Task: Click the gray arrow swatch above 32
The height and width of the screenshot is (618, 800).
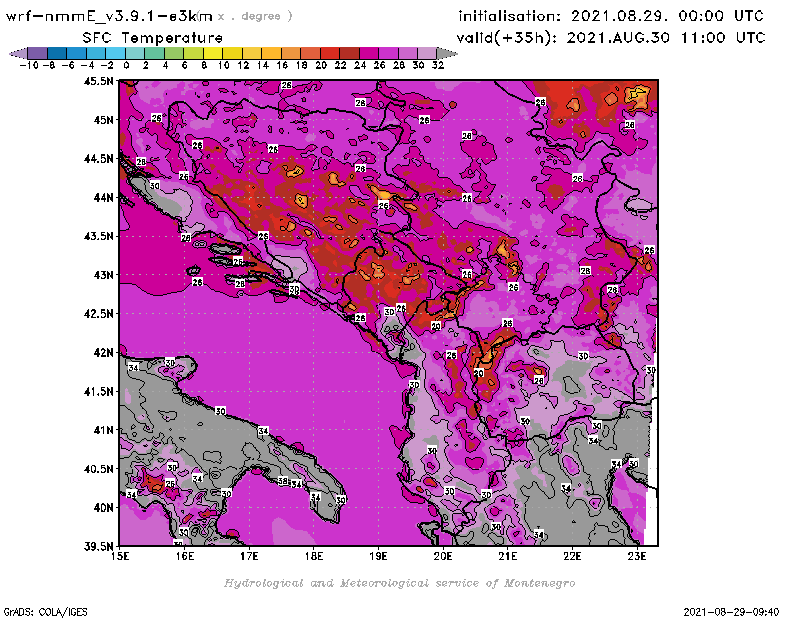Action: click(x=447, y=53)
